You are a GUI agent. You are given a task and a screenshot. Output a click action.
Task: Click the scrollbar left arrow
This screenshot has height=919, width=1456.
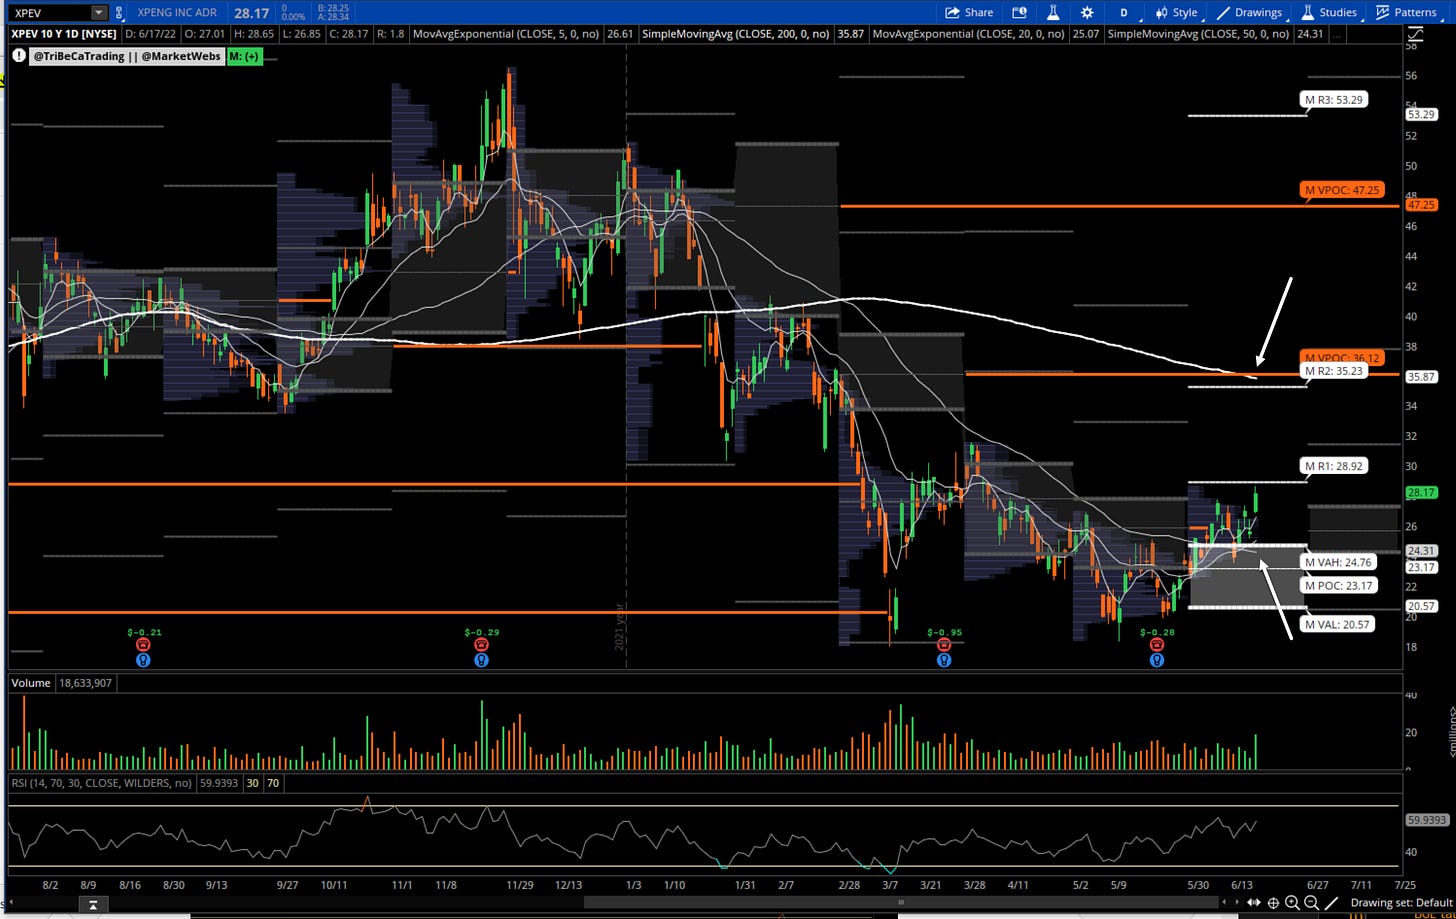click(12, 903)
